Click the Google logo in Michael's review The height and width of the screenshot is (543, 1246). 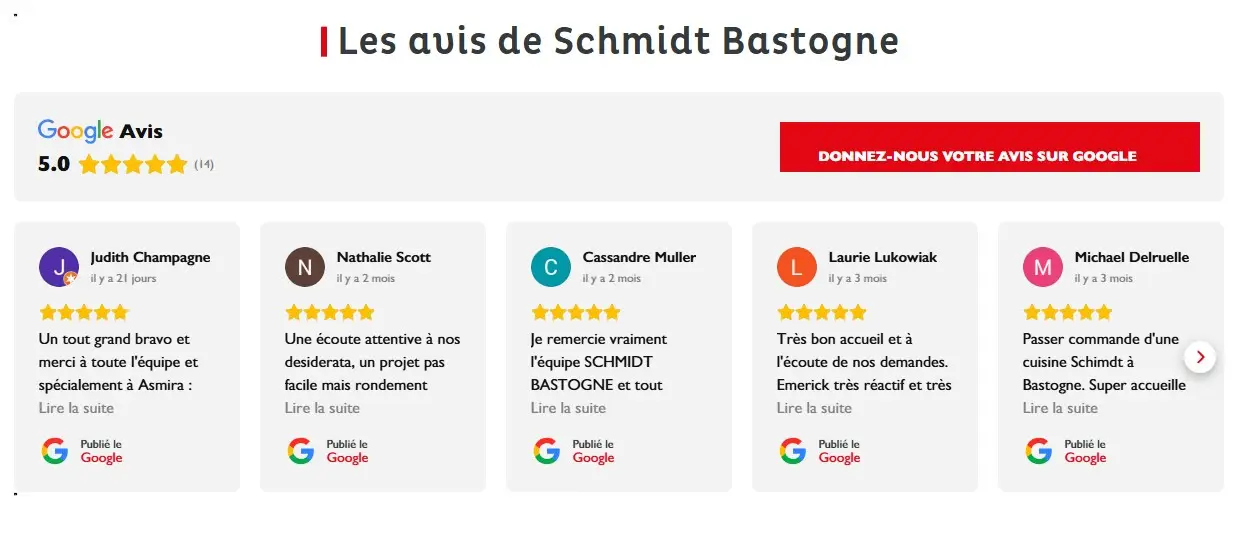[1039, 451]
